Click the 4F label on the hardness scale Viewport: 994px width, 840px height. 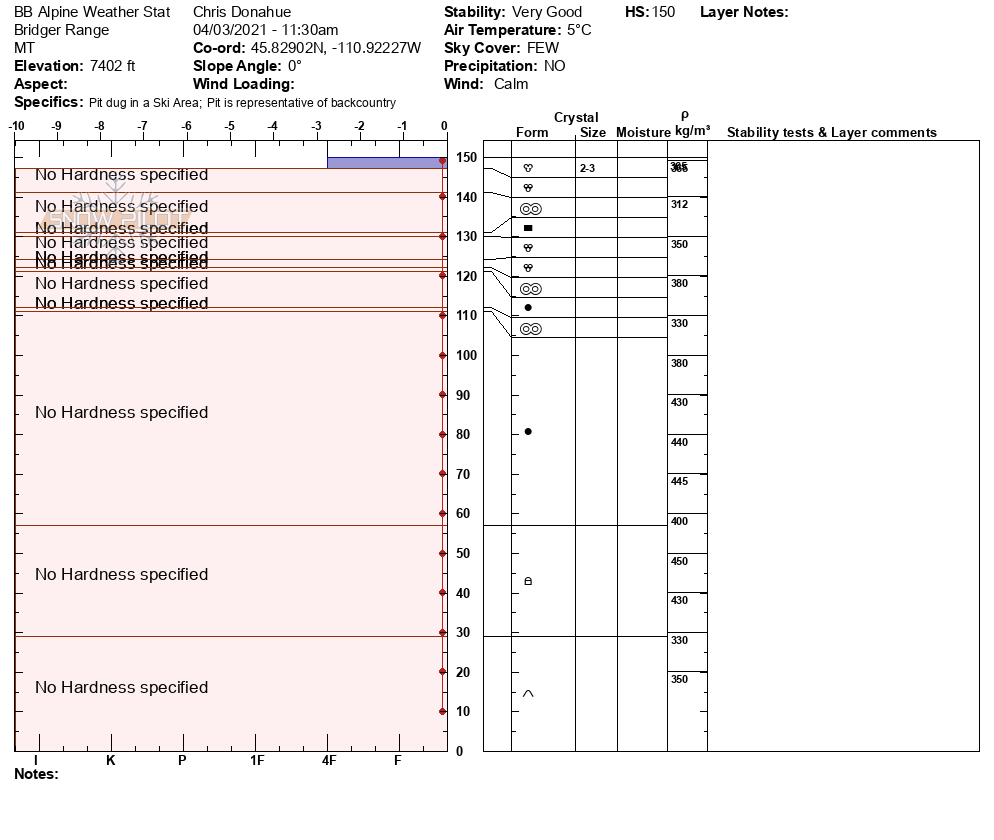point(328,760)
